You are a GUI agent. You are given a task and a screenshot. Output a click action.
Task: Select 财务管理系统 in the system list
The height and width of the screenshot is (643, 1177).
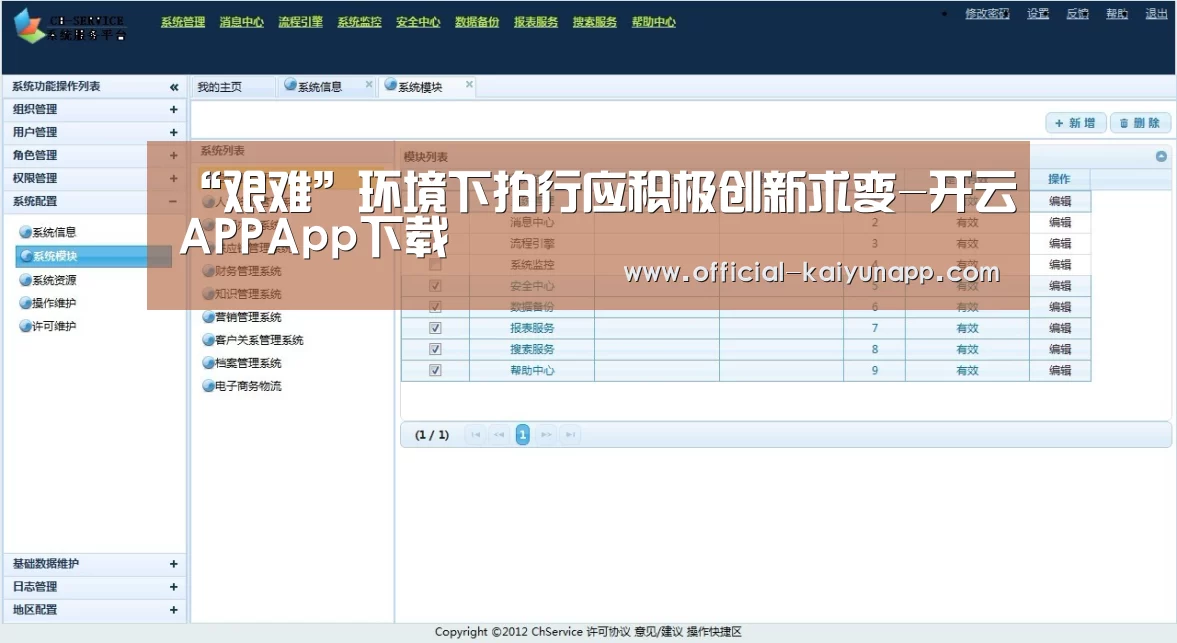[x=242, y=271]
